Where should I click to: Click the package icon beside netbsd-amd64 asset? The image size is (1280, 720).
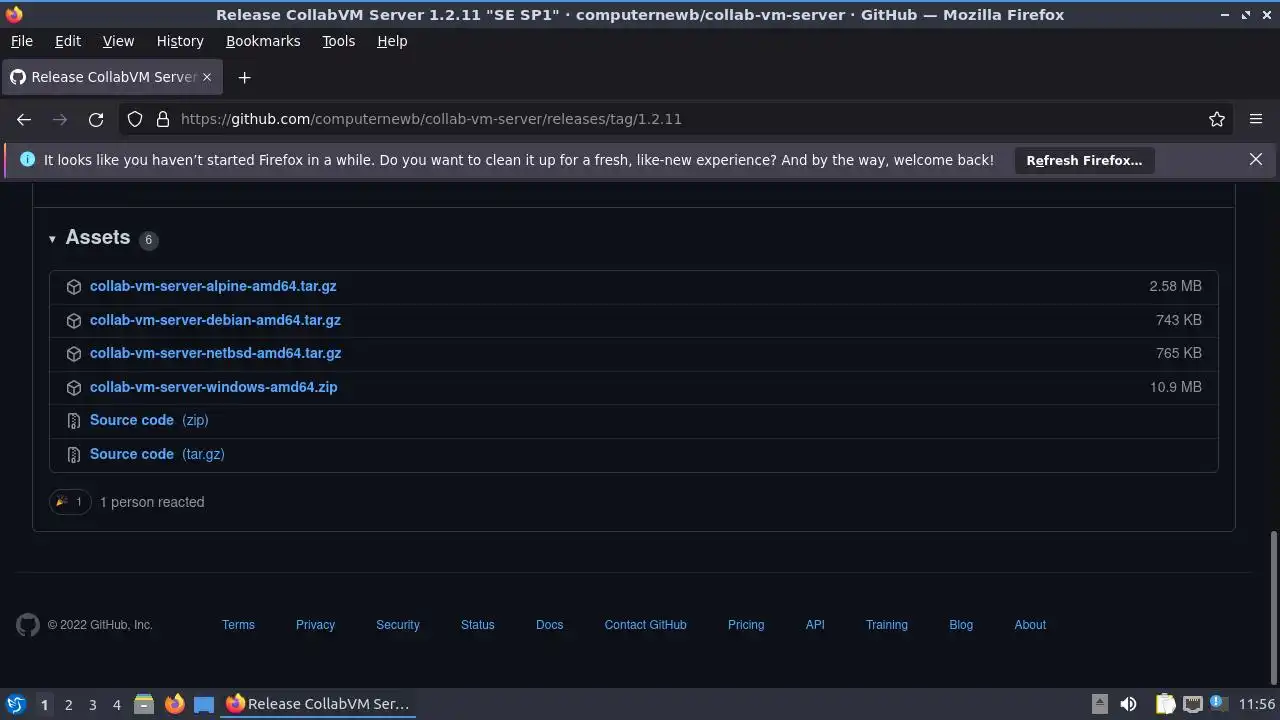coord(74,354)
